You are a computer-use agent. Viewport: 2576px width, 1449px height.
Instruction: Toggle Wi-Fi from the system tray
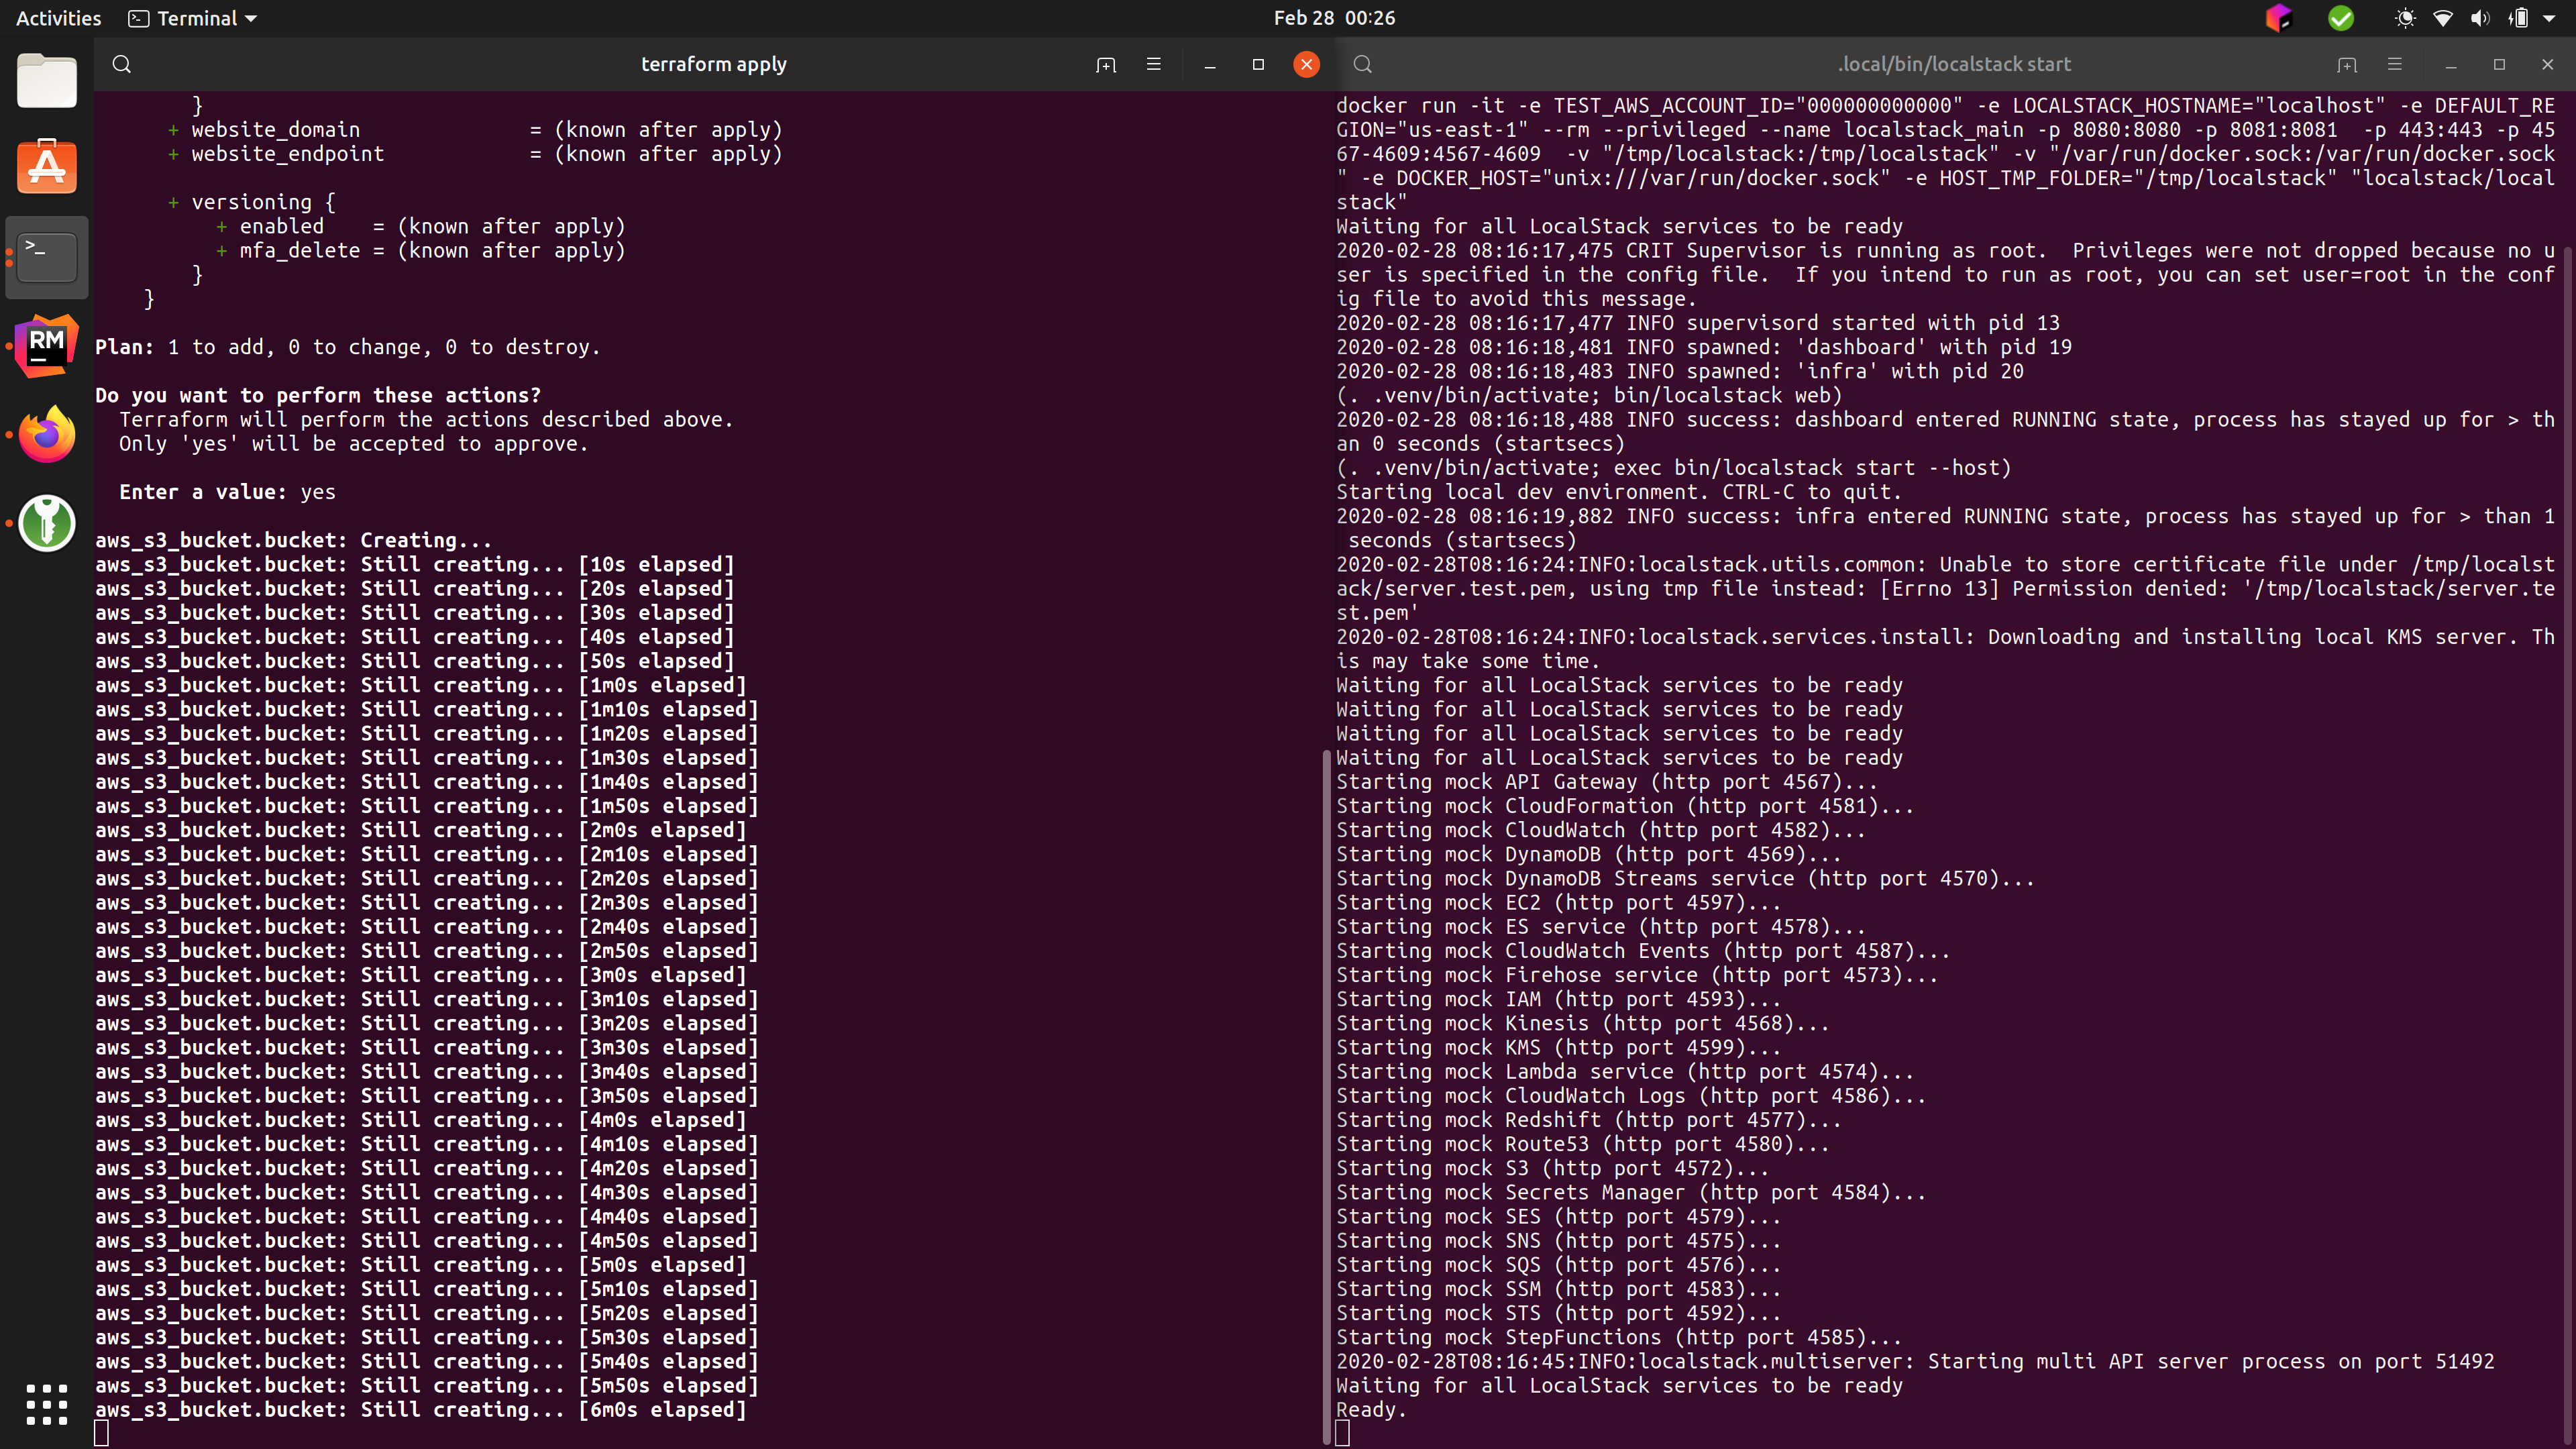(x=2443, y=18)
